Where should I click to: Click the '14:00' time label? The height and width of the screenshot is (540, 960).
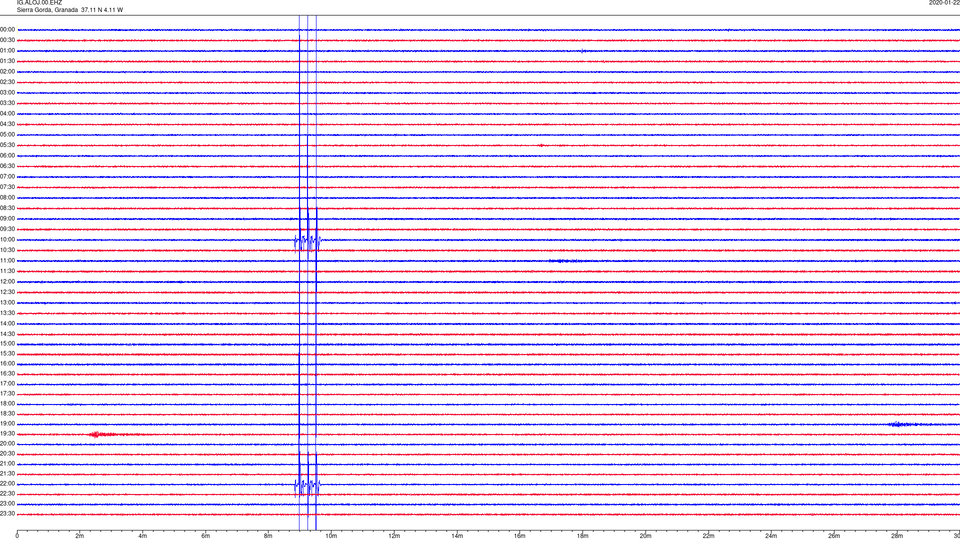click(x=8, y=323)
